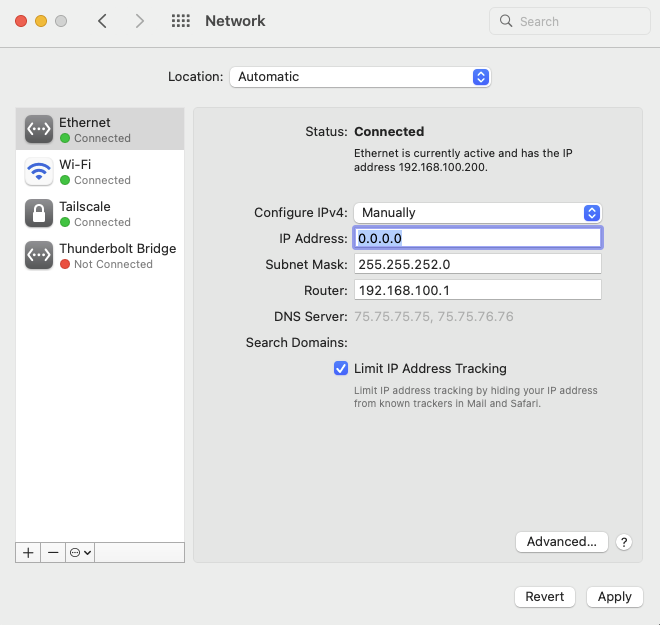Open the service actions ellipsis menu
Image resolution: width=660 pixels, height=625 pixels.
[80, 553]
